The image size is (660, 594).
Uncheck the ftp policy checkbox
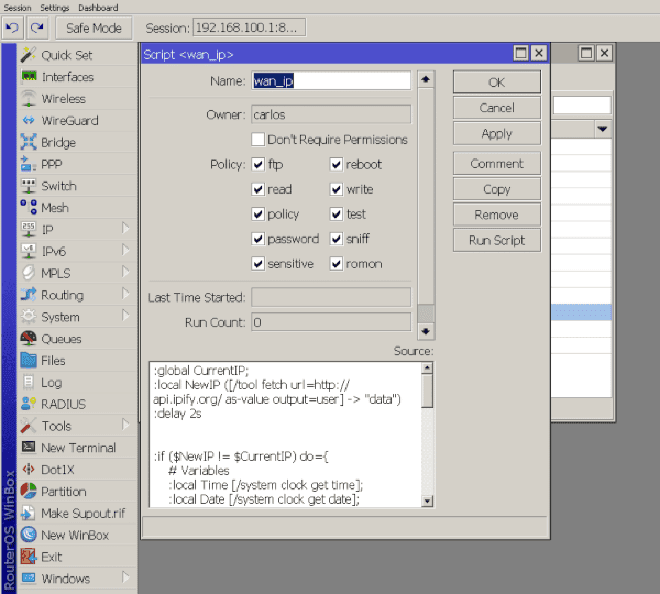[258, 164]
